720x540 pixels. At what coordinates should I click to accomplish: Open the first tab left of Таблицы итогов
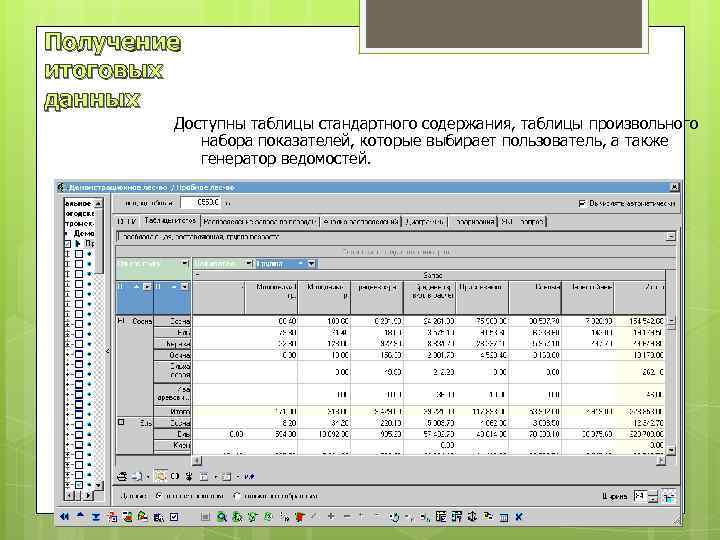[x=127, y=222]
